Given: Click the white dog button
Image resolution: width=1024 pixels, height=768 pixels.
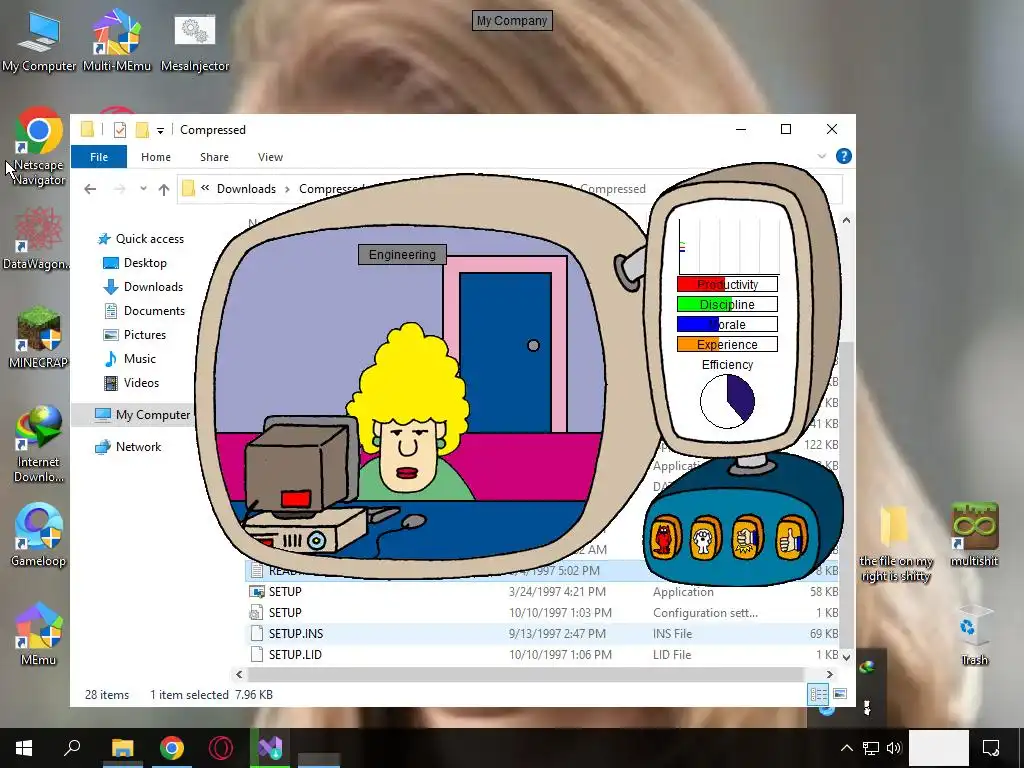Looking at the screenshot, I should pyautogui.click(x=704, y=539).
